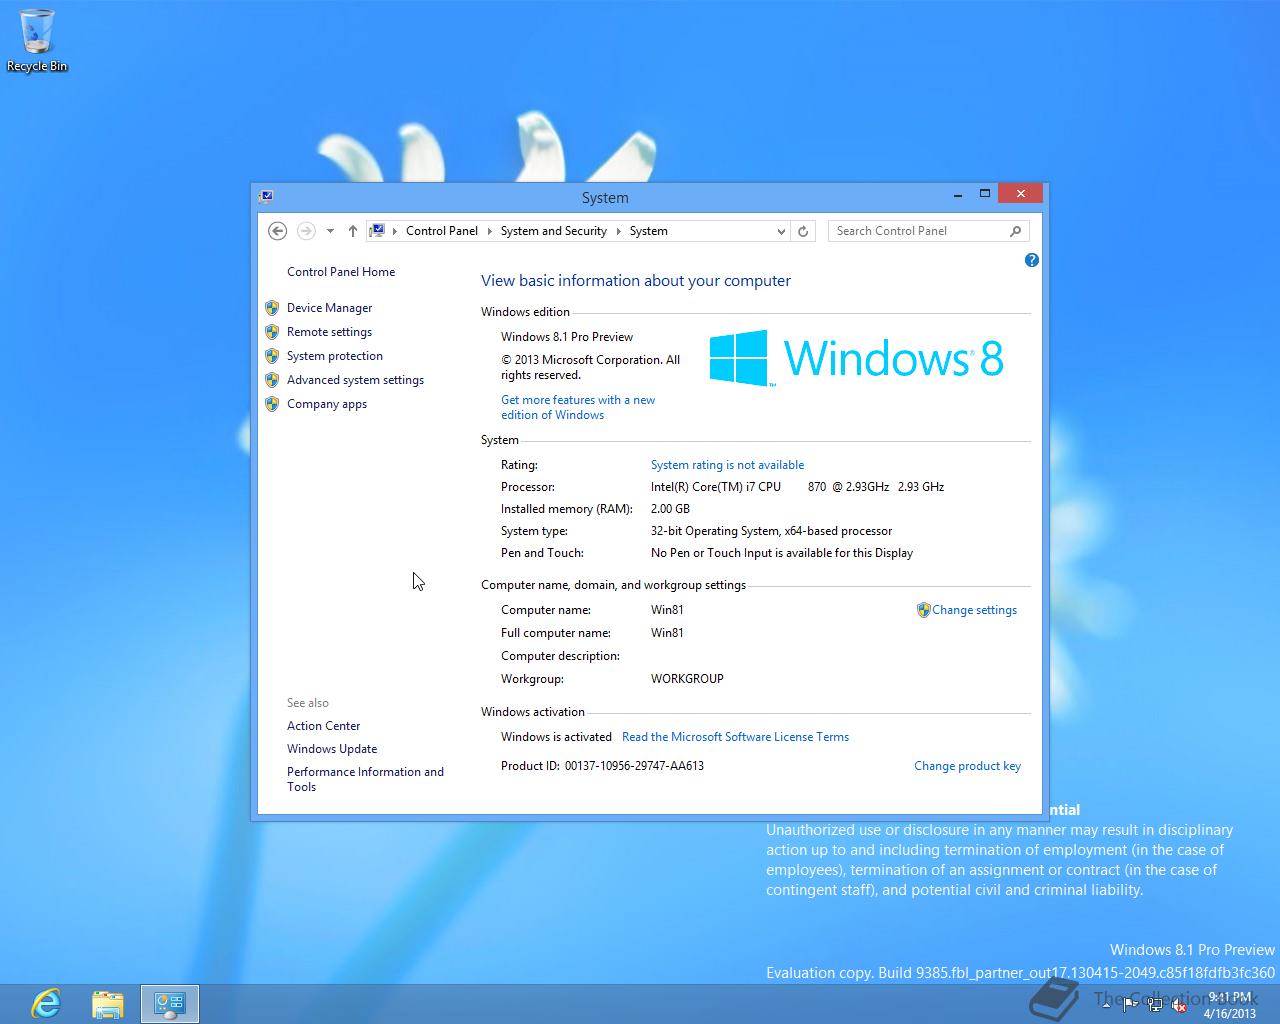Image resolution: width=1280 pixels, height=1024 pixels.
Task: Click the Control Panel taskbar button
Action: pos(170,1003)
